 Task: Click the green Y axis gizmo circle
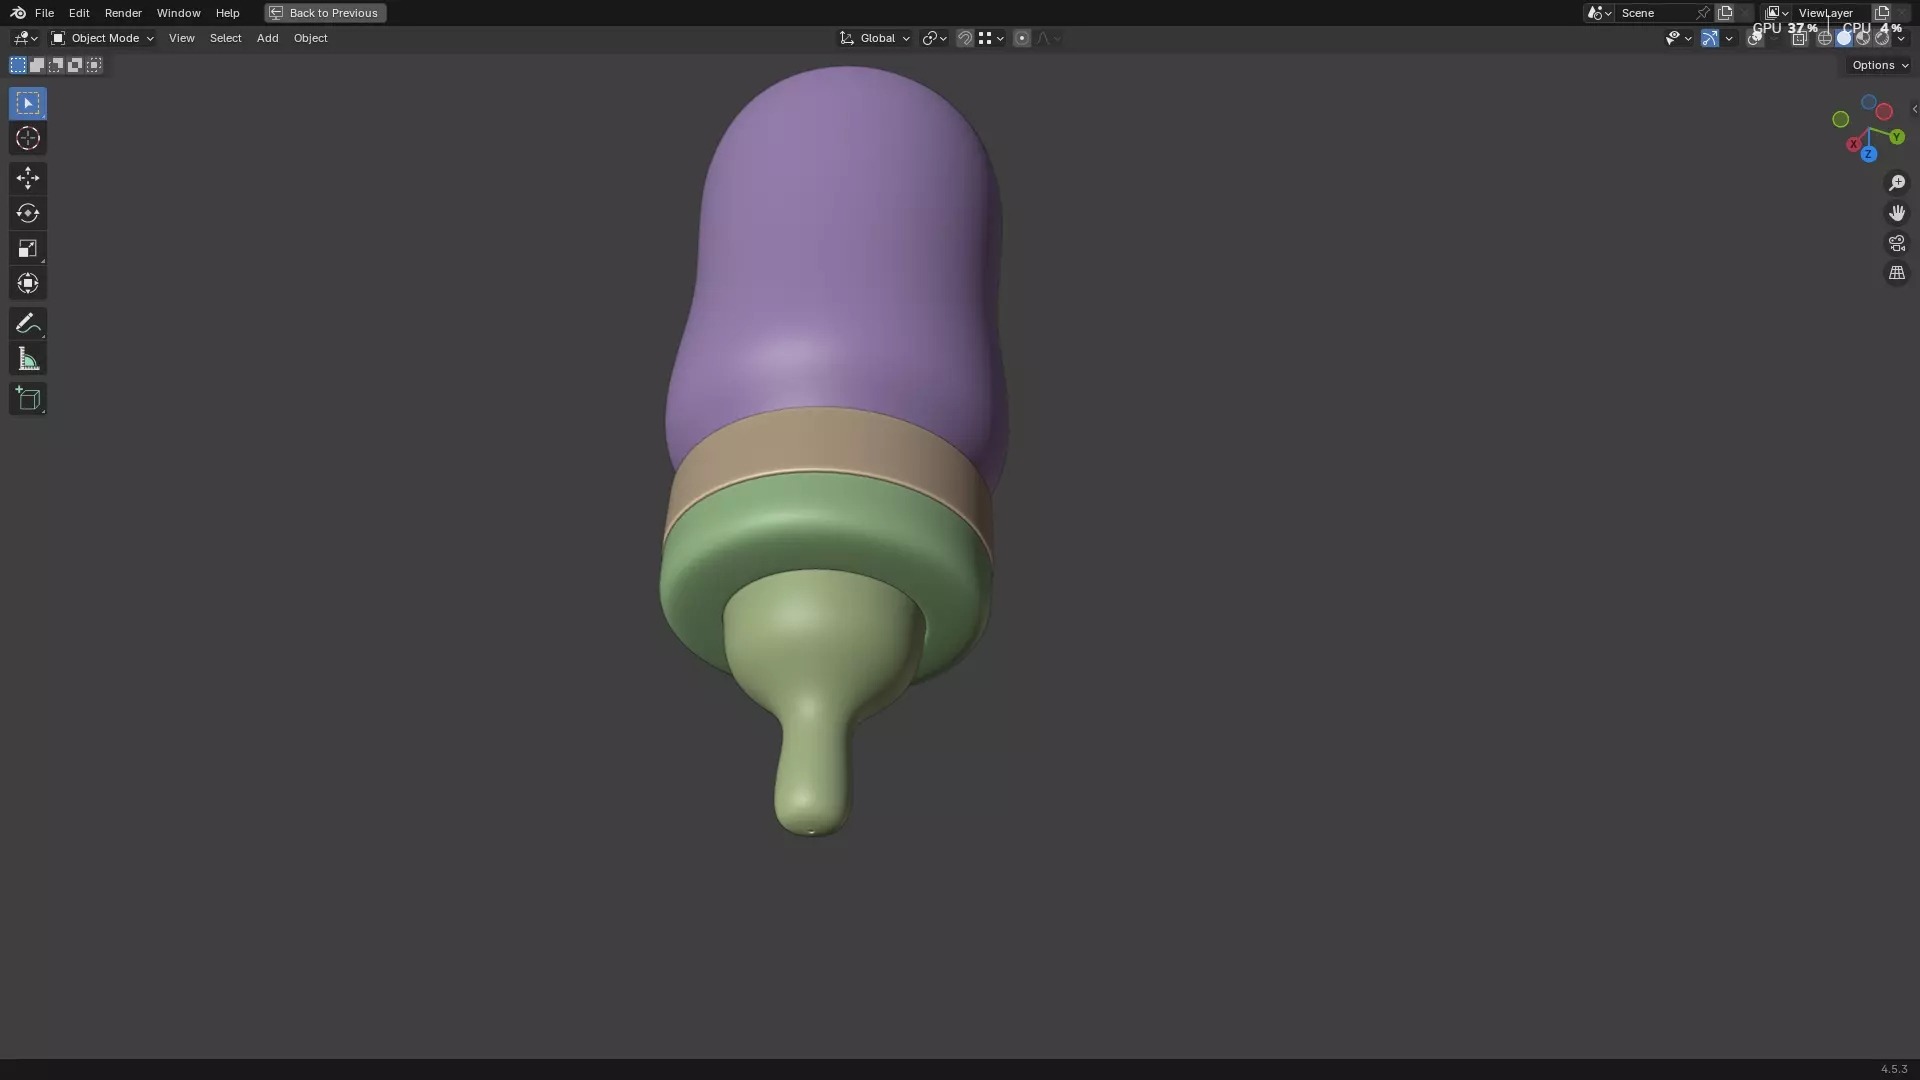coord(1897,137)
